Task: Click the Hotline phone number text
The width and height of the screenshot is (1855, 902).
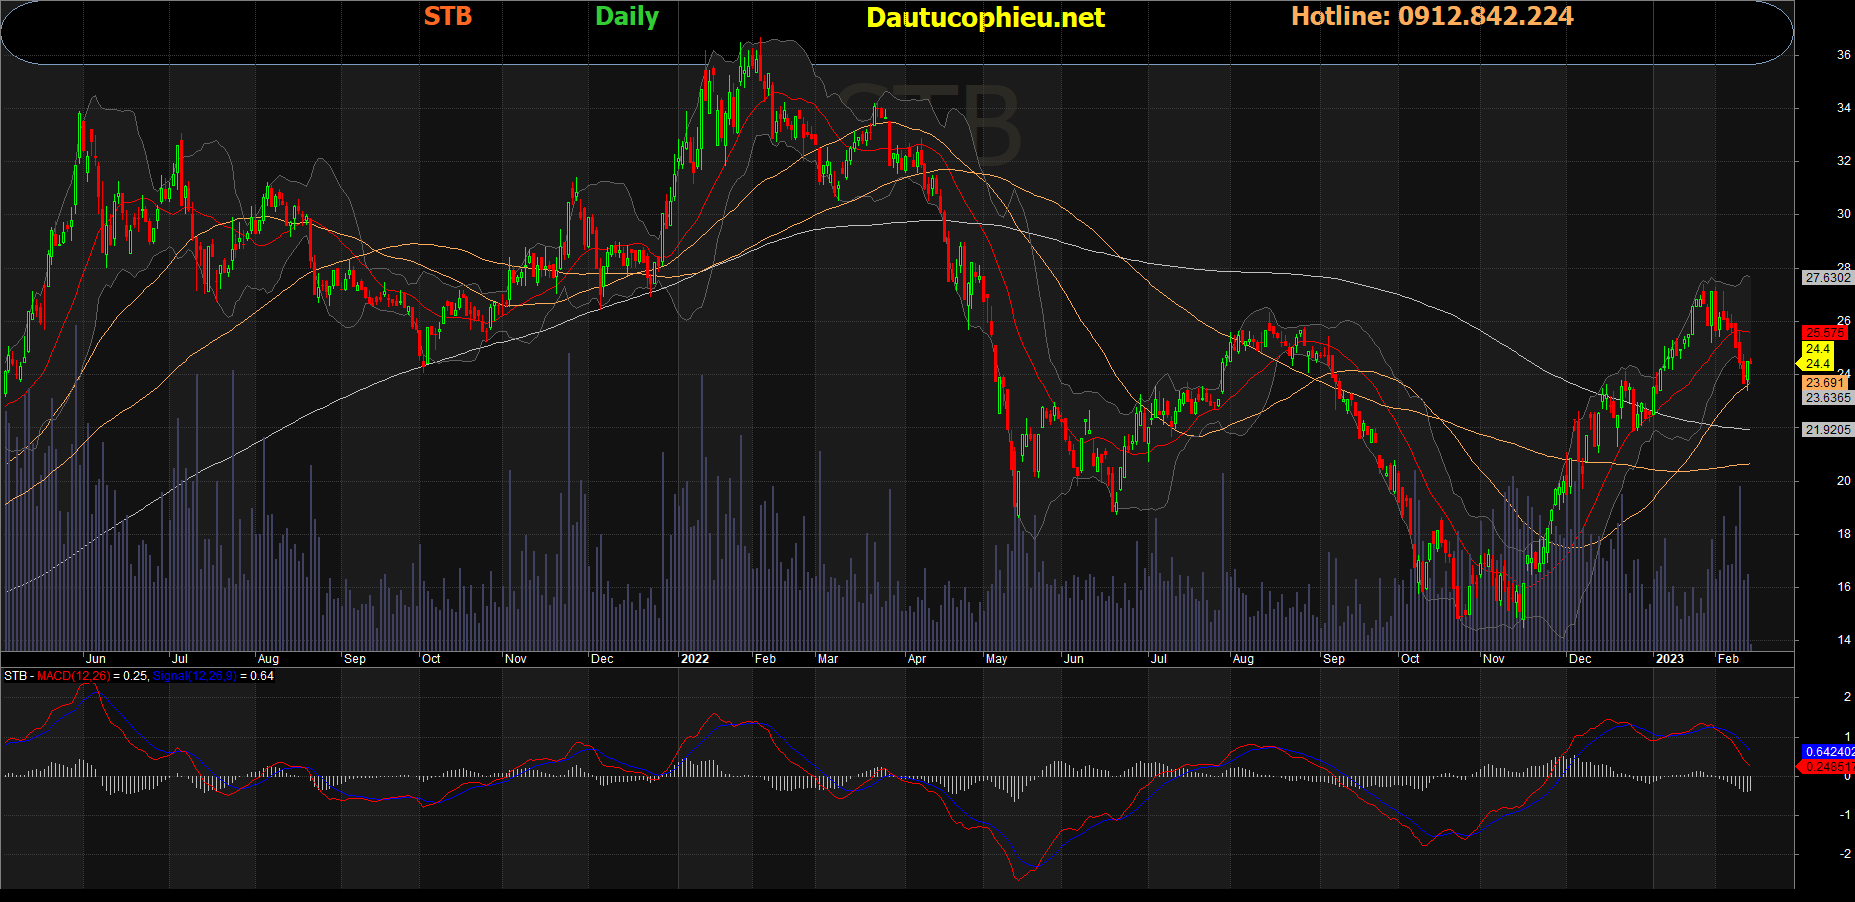Action: point(1431,17)
